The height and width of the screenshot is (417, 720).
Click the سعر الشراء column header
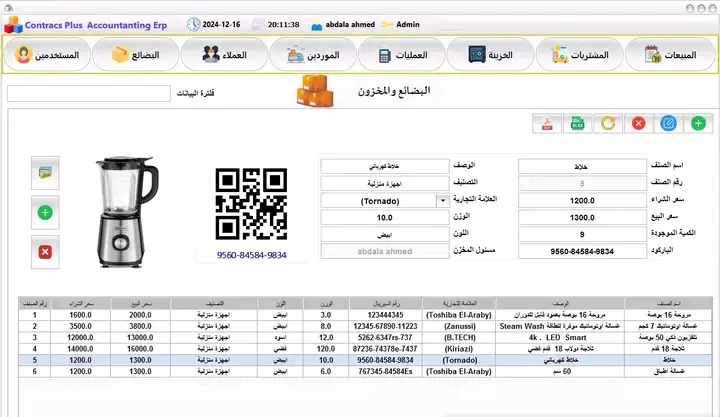click(80, 304)
